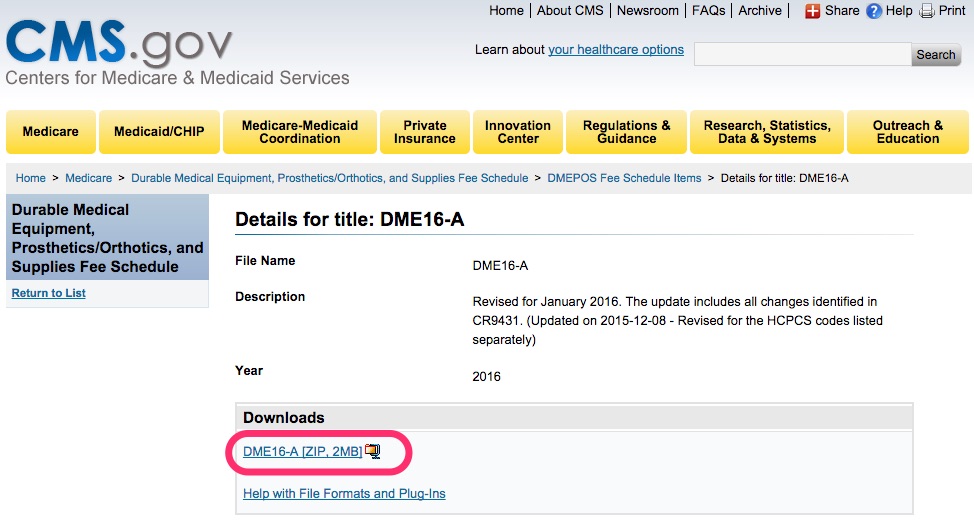The width and height of the screenshot is (974, 522).
Task: Click the Downloads section header
Action: point(574,418)
